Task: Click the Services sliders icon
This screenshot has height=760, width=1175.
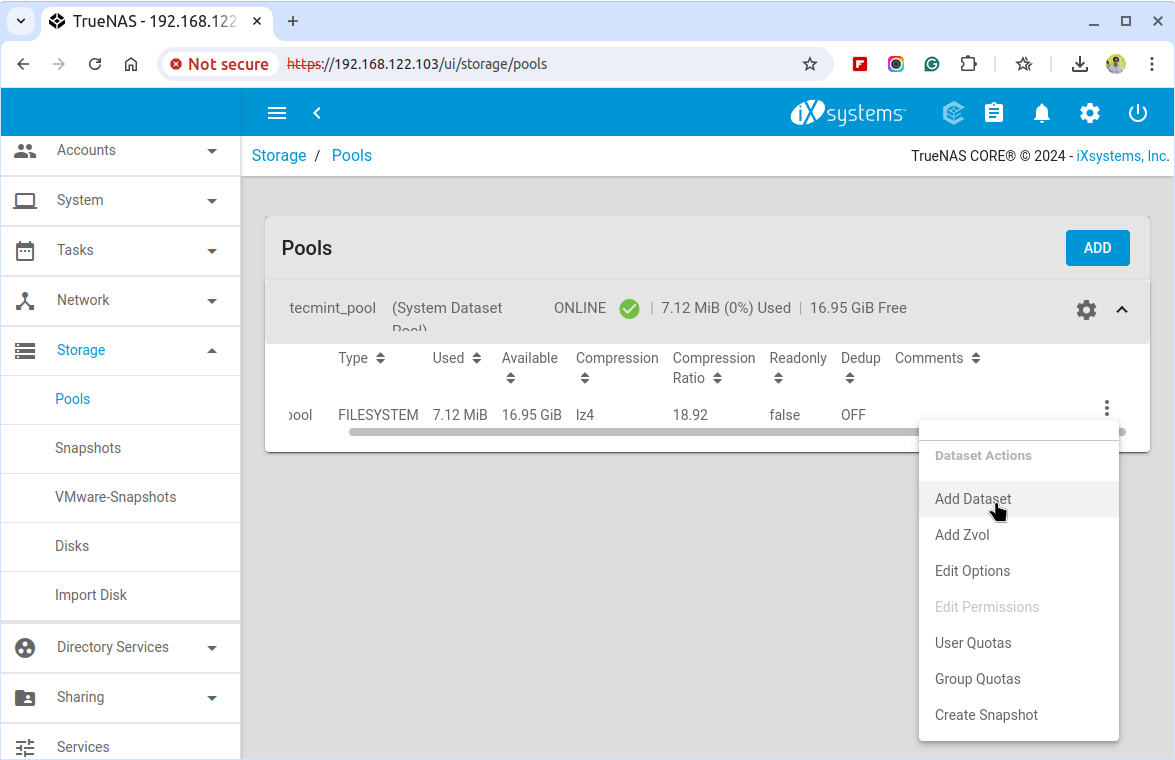Action: 25,747
